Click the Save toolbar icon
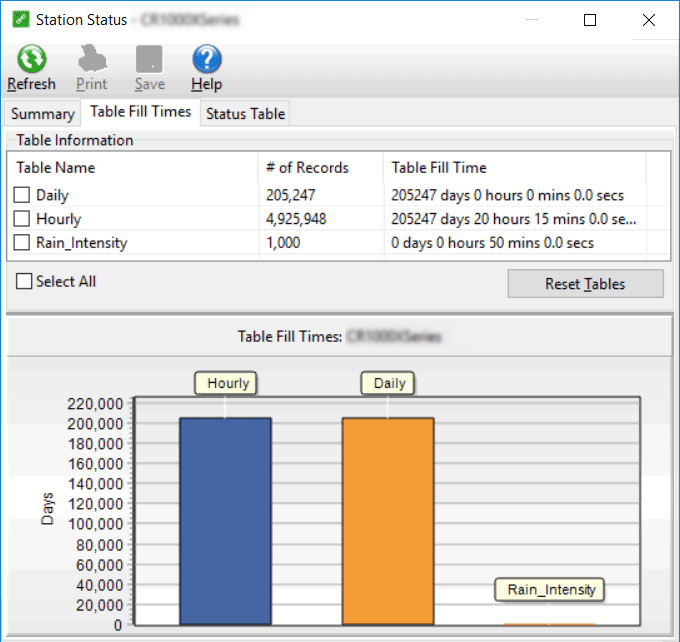This screenshot has width=680, height=642. point(149,59)
